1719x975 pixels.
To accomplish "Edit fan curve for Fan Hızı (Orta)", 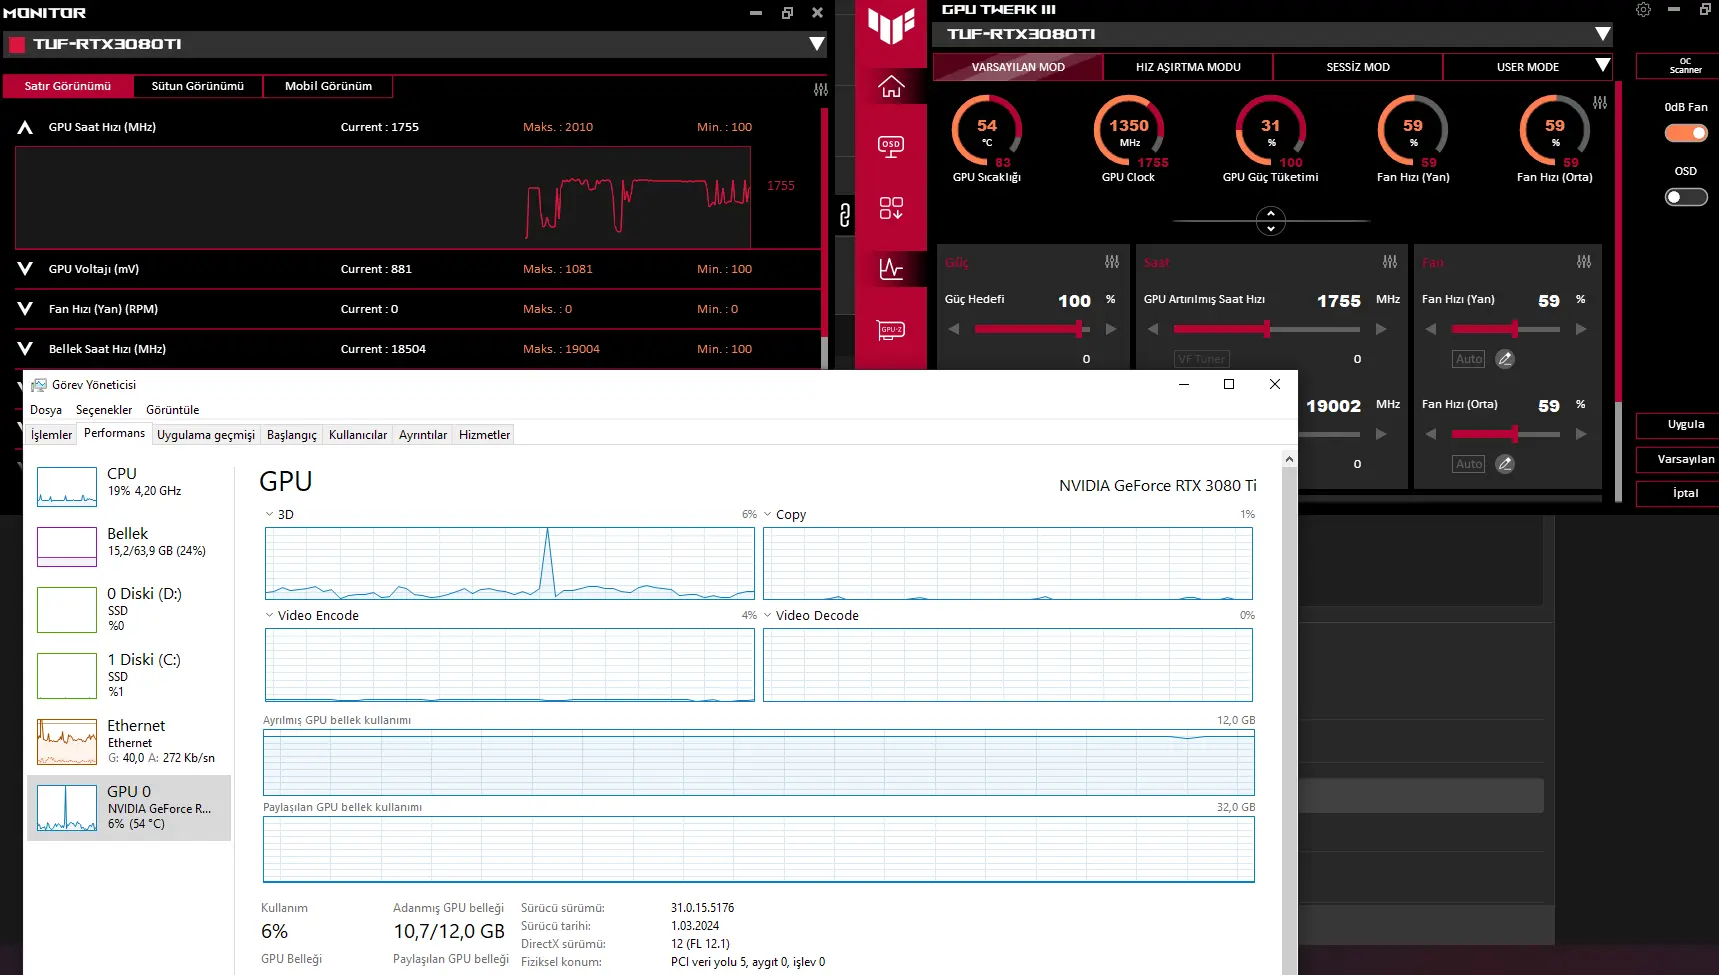I will 1505,464.
